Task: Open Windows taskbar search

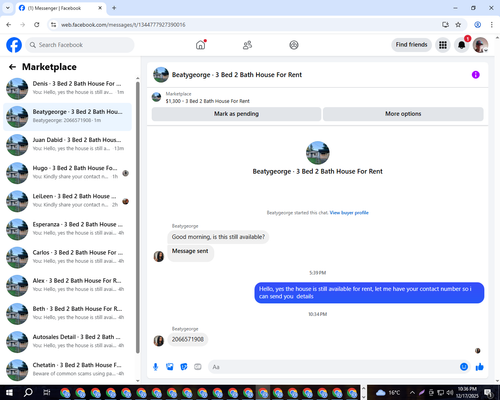Action: tap(28, 392)
